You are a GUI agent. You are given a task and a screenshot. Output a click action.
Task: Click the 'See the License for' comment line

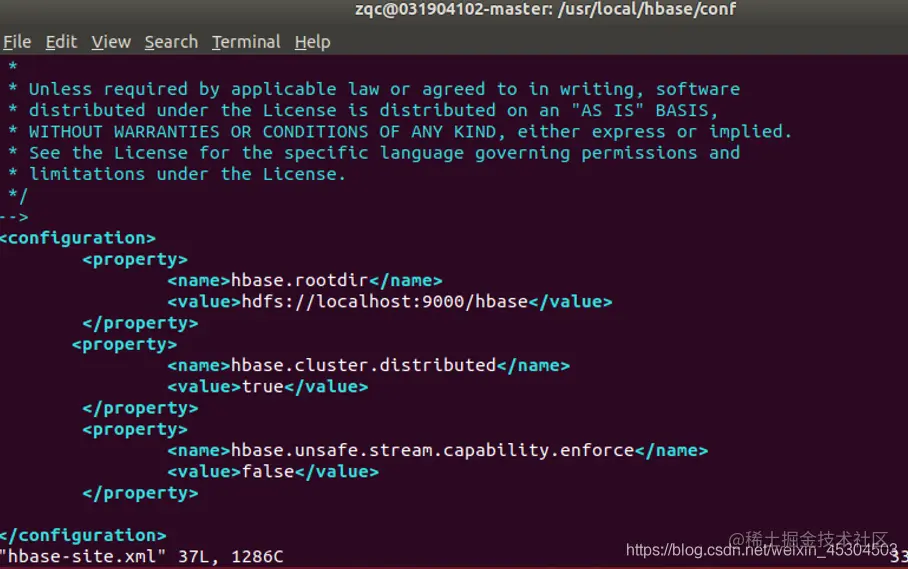(374, 153)
